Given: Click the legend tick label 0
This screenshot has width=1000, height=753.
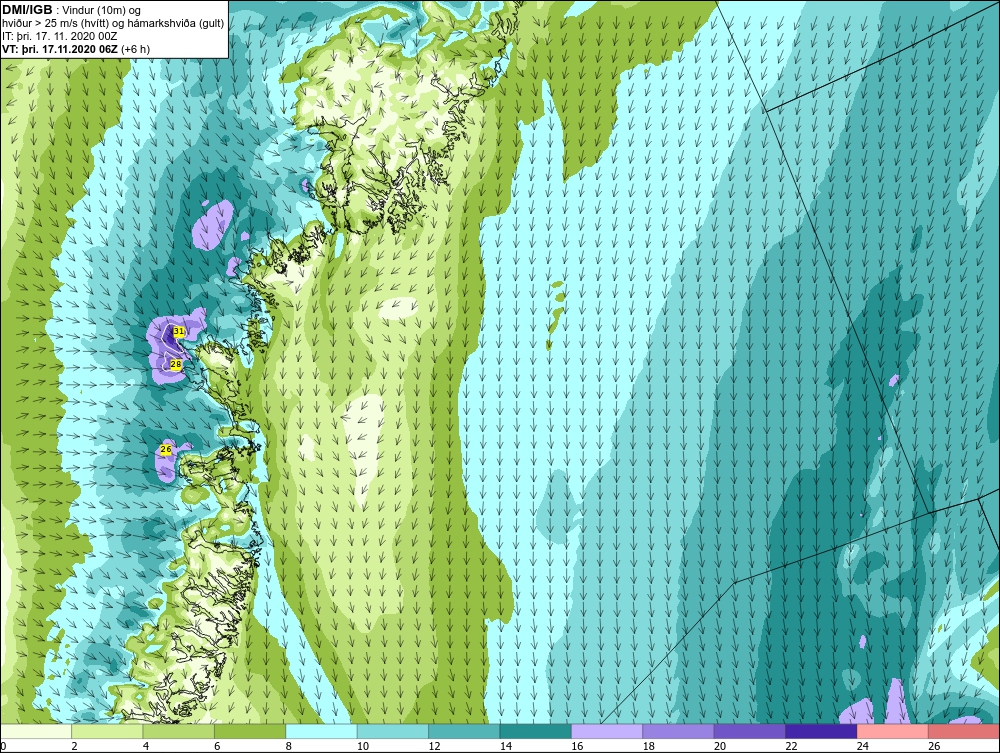Looking at the screenshot, I should click(3, 746).
